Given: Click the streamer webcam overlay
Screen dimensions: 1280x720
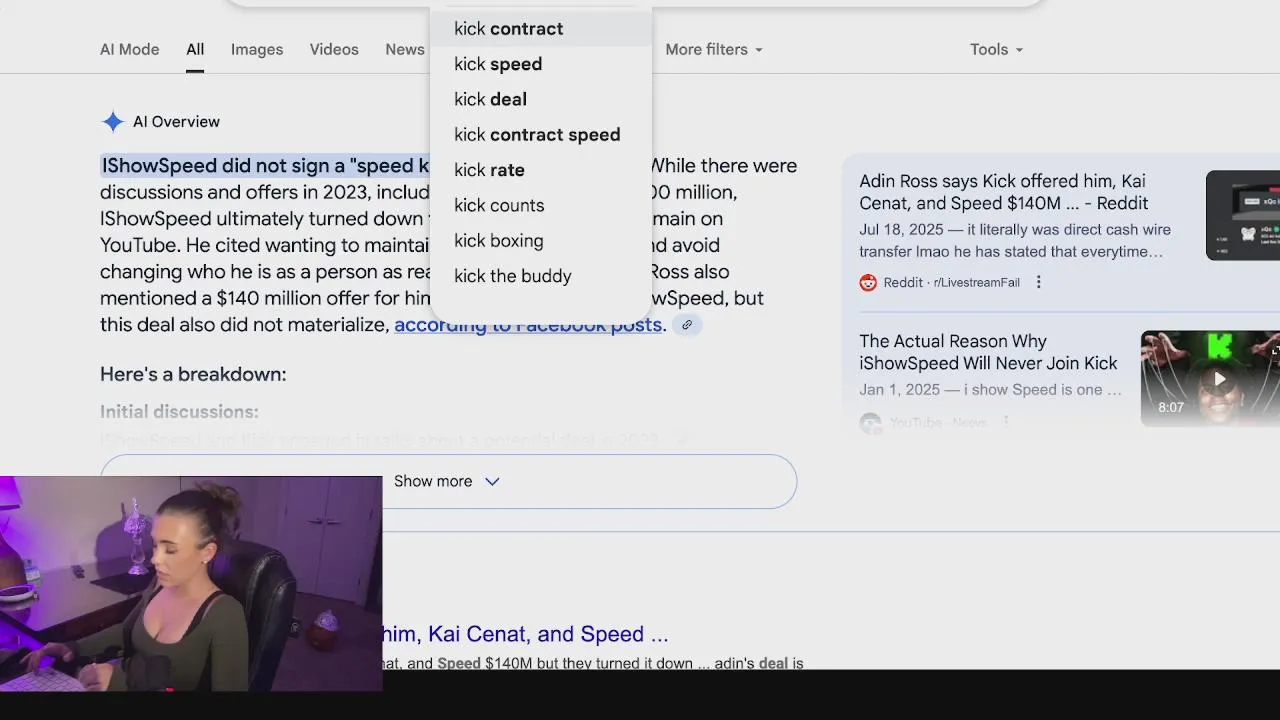Looking at the screenshot, I should (x=191, y=583).
